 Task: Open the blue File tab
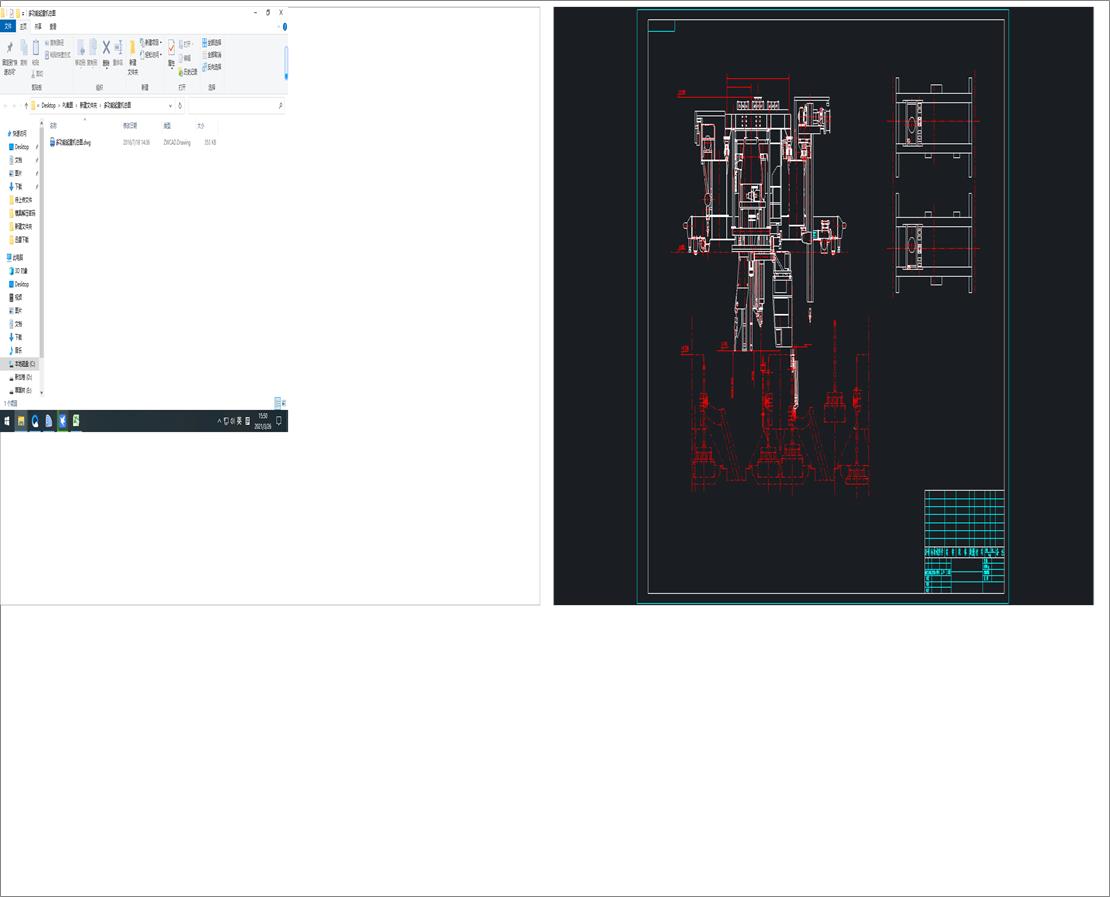pos(8,26)
